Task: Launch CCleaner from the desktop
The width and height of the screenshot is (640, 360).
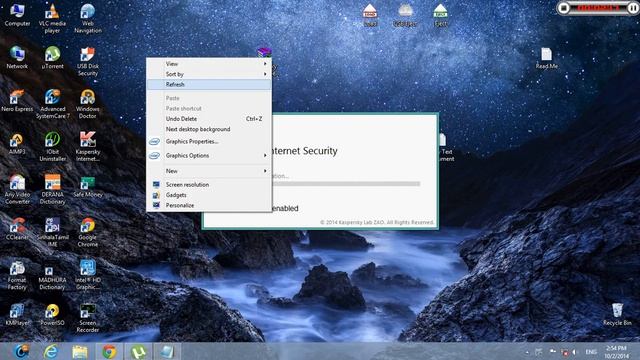Action: point(17,229)
